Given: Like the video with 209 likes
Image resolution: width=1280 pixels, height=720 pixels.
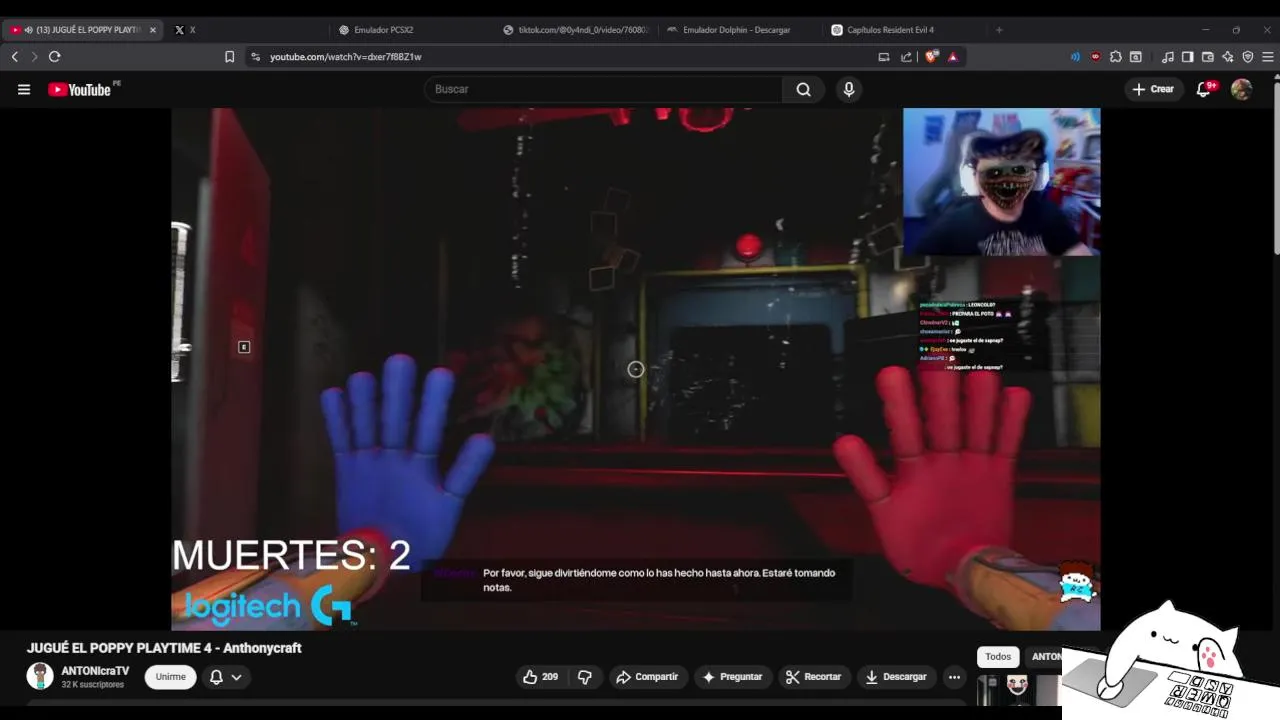Looking at the screenshot, I should [541, 677].
